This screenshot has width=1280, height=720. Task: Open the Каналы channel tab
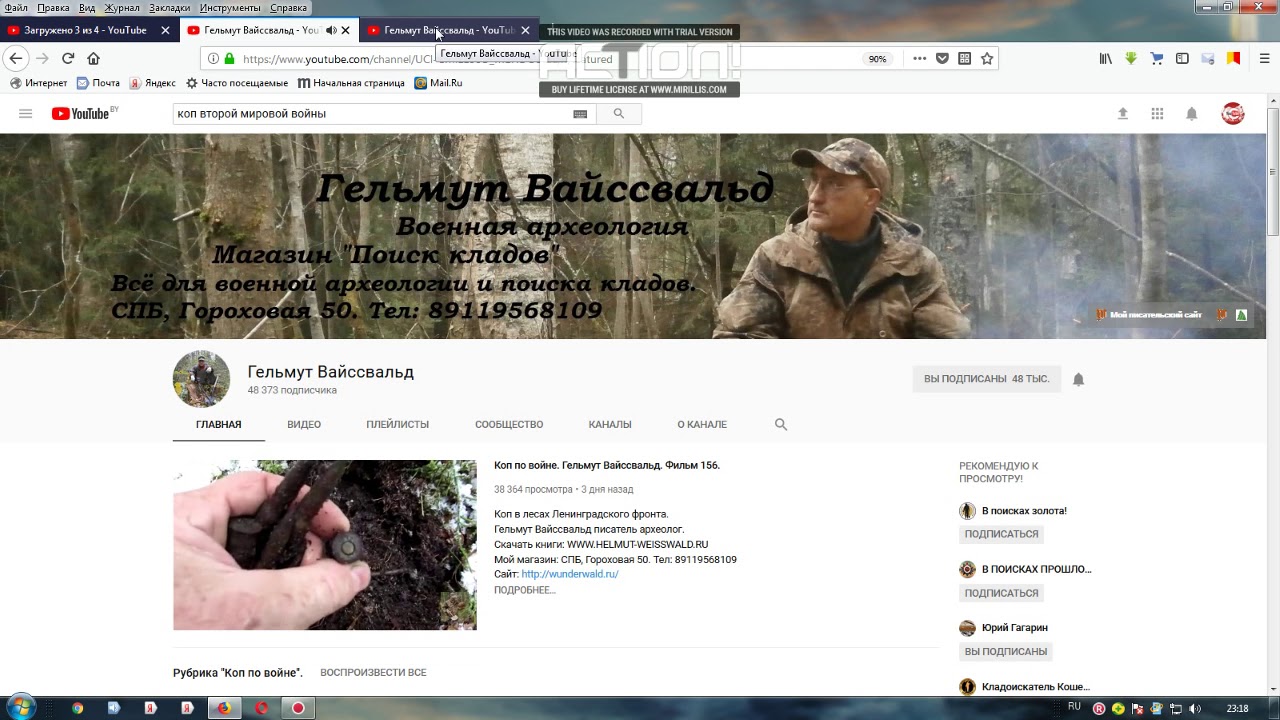click(x=610, y=424)
